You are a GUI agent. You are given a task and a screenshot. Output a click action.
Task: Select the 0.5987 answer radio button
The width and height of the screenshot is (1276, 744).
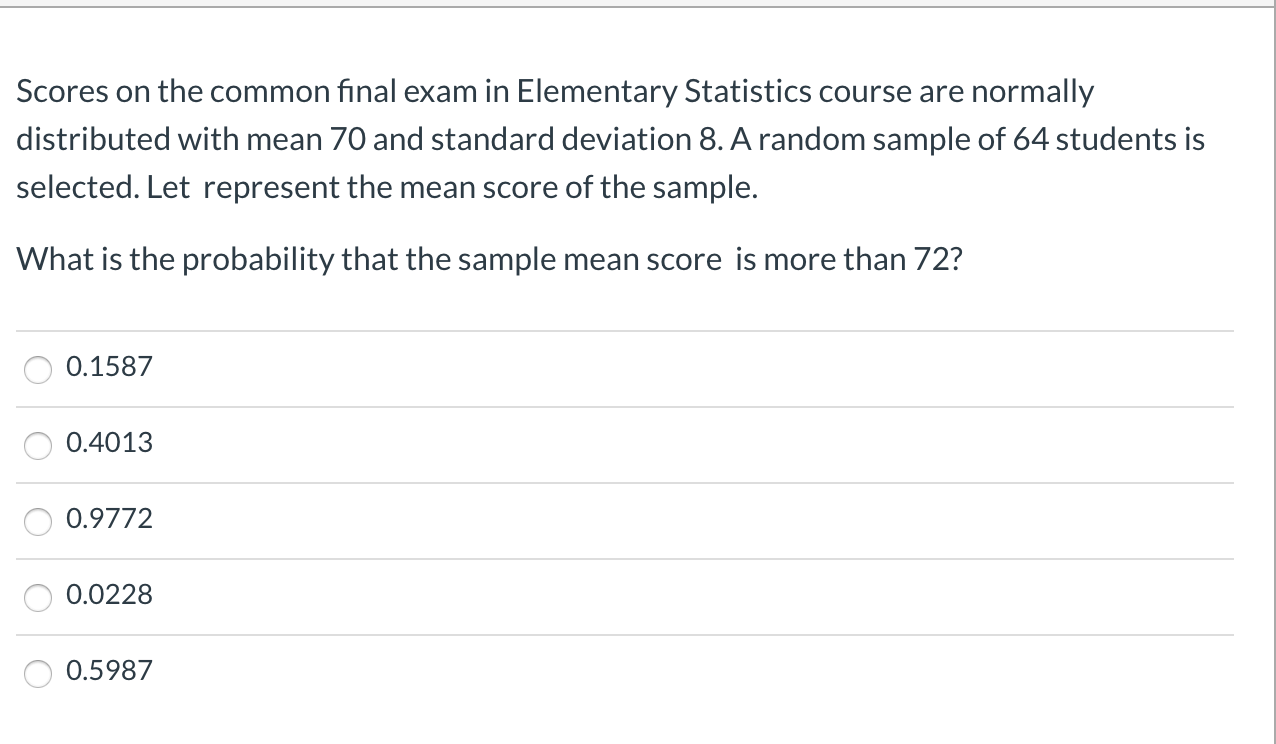[x=37, y=673]
